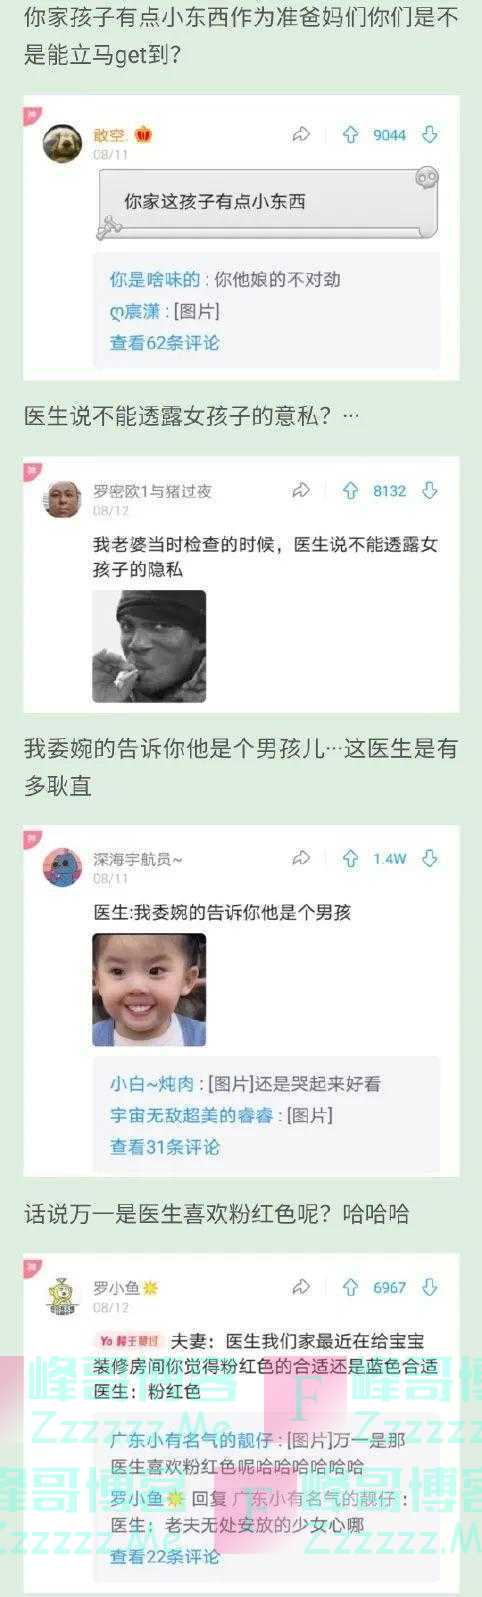Upvote 罗密欧1与猪过夜's comment with 8132 likes
The height and width of the screenshot is (1597, 482).
350,491
